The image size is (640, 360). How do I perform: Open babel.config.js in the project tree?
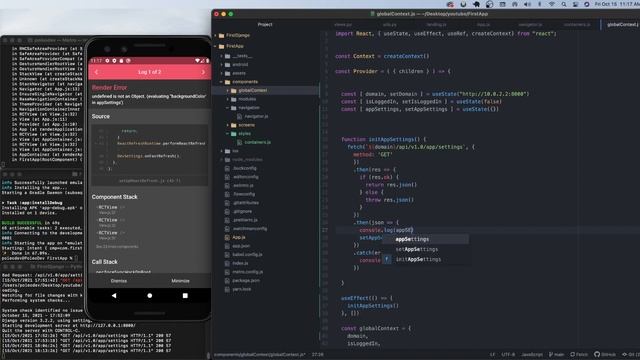[x=247, y=255]
